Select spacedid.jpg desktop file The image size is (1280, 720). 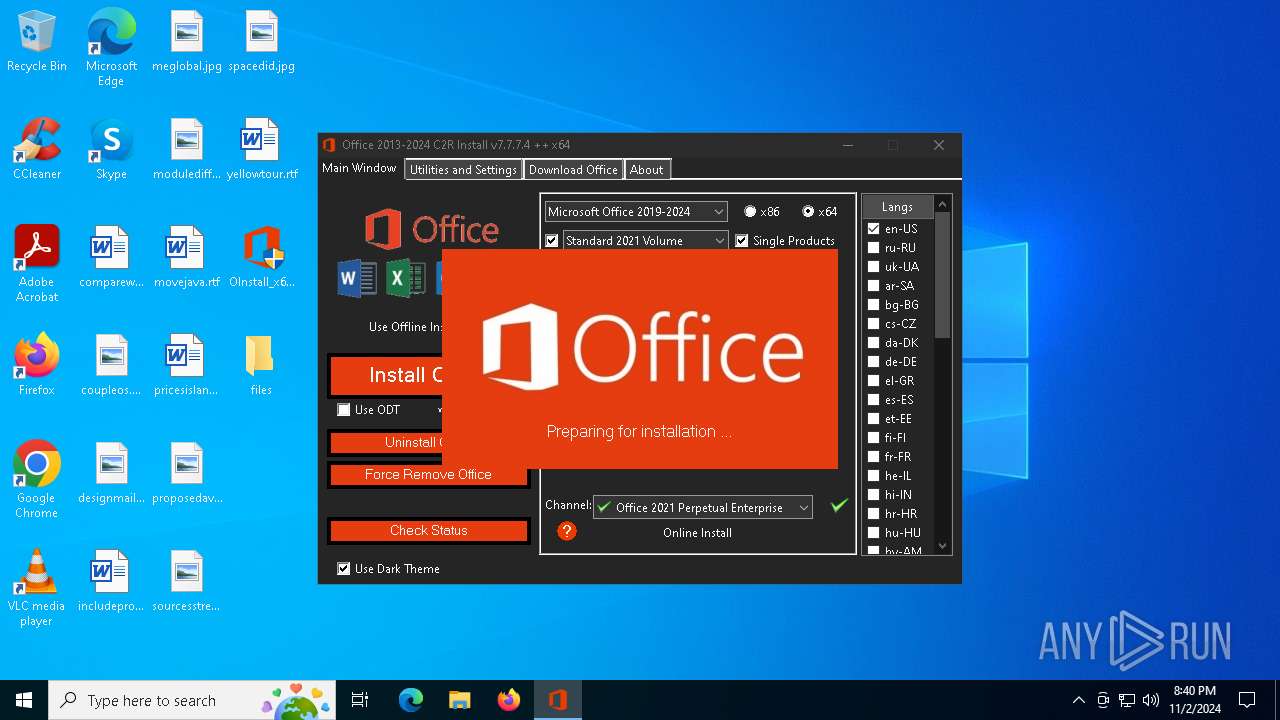pos(261,41)
